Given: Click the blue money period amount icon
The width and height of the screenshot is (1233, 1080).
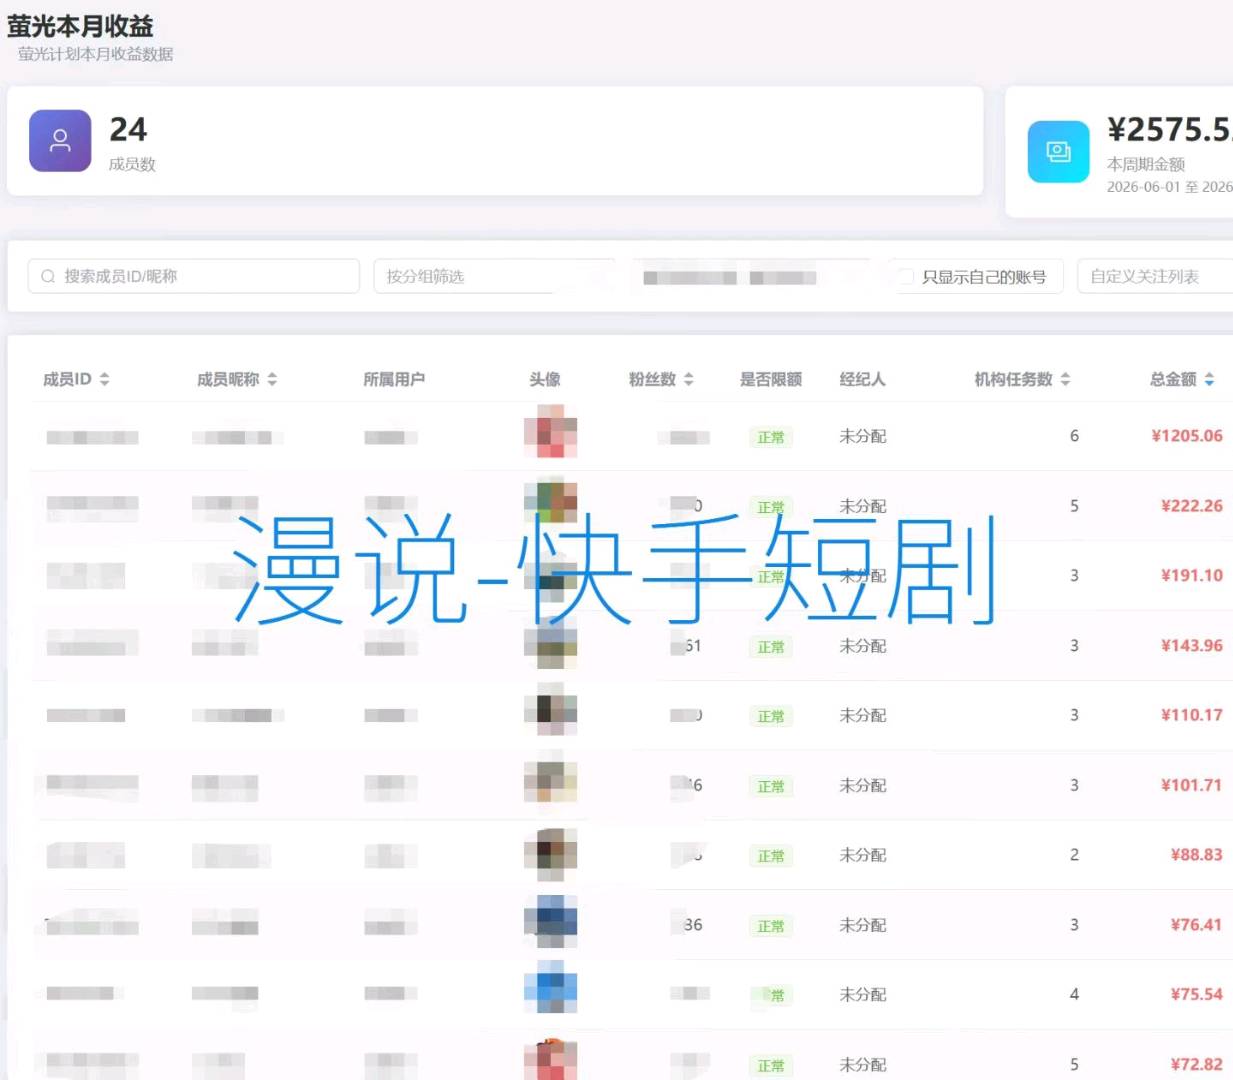Looking at the screenshot, I should coord(1058,152).
